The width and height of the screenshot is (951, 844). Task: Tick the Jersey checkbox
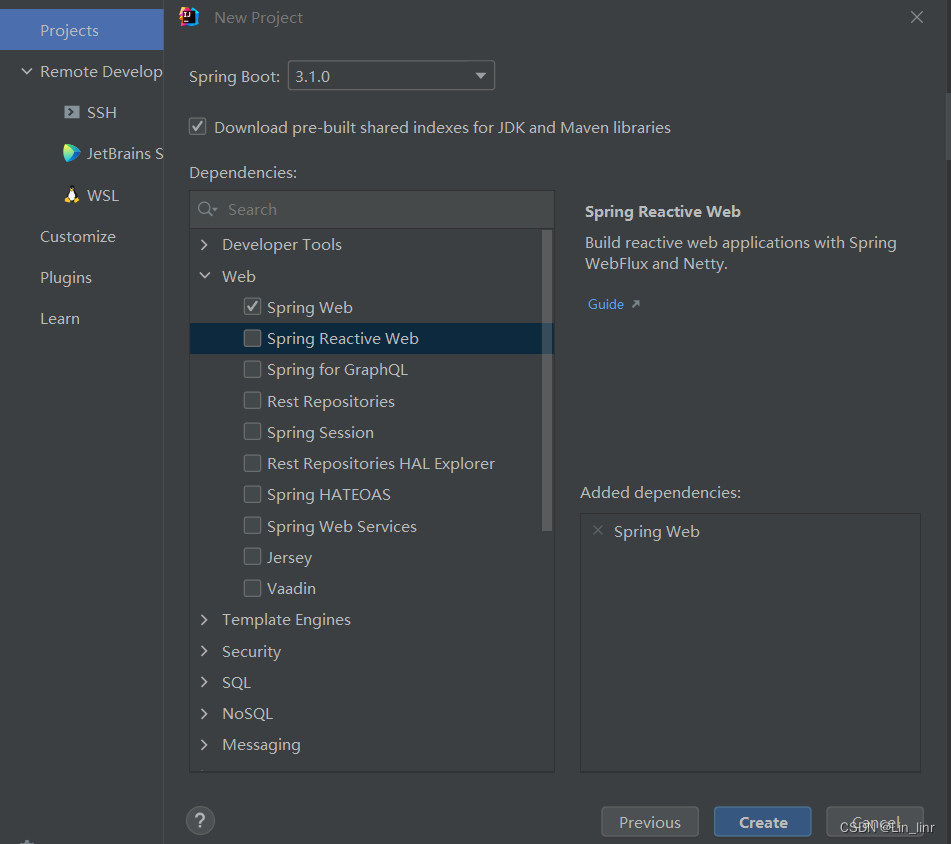click(x=252, y=557)
